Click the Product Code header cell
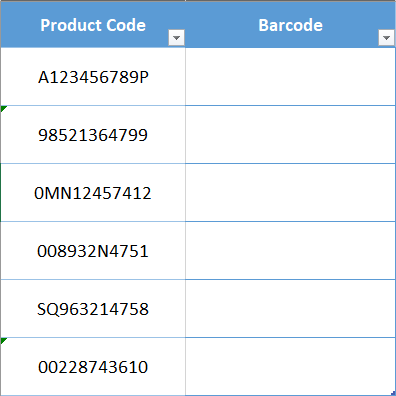396x396 pixels. (x=93, y=24)
